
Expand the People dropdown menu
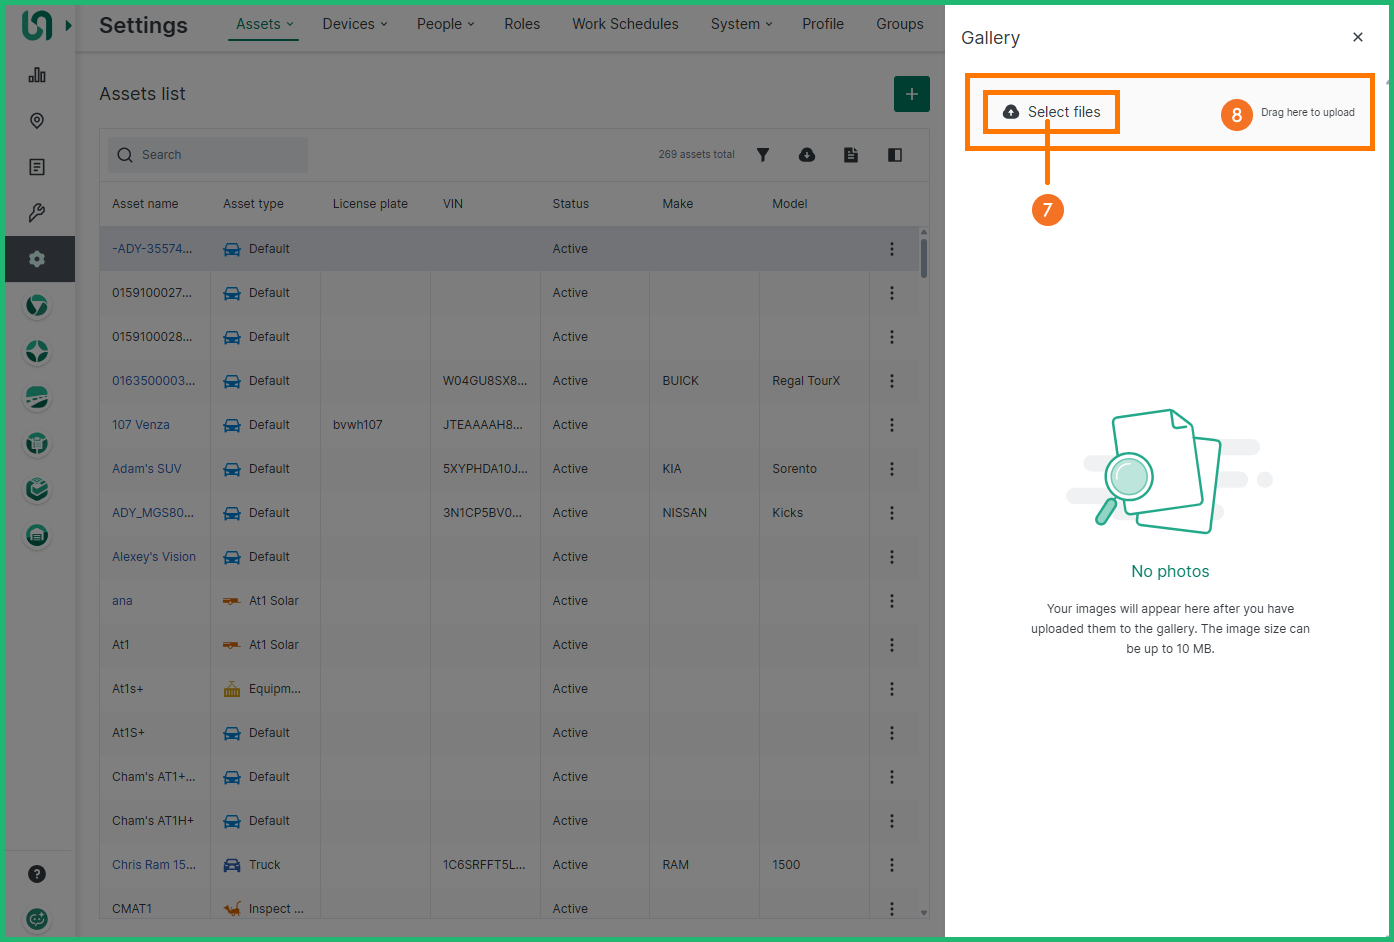(445, 24)
